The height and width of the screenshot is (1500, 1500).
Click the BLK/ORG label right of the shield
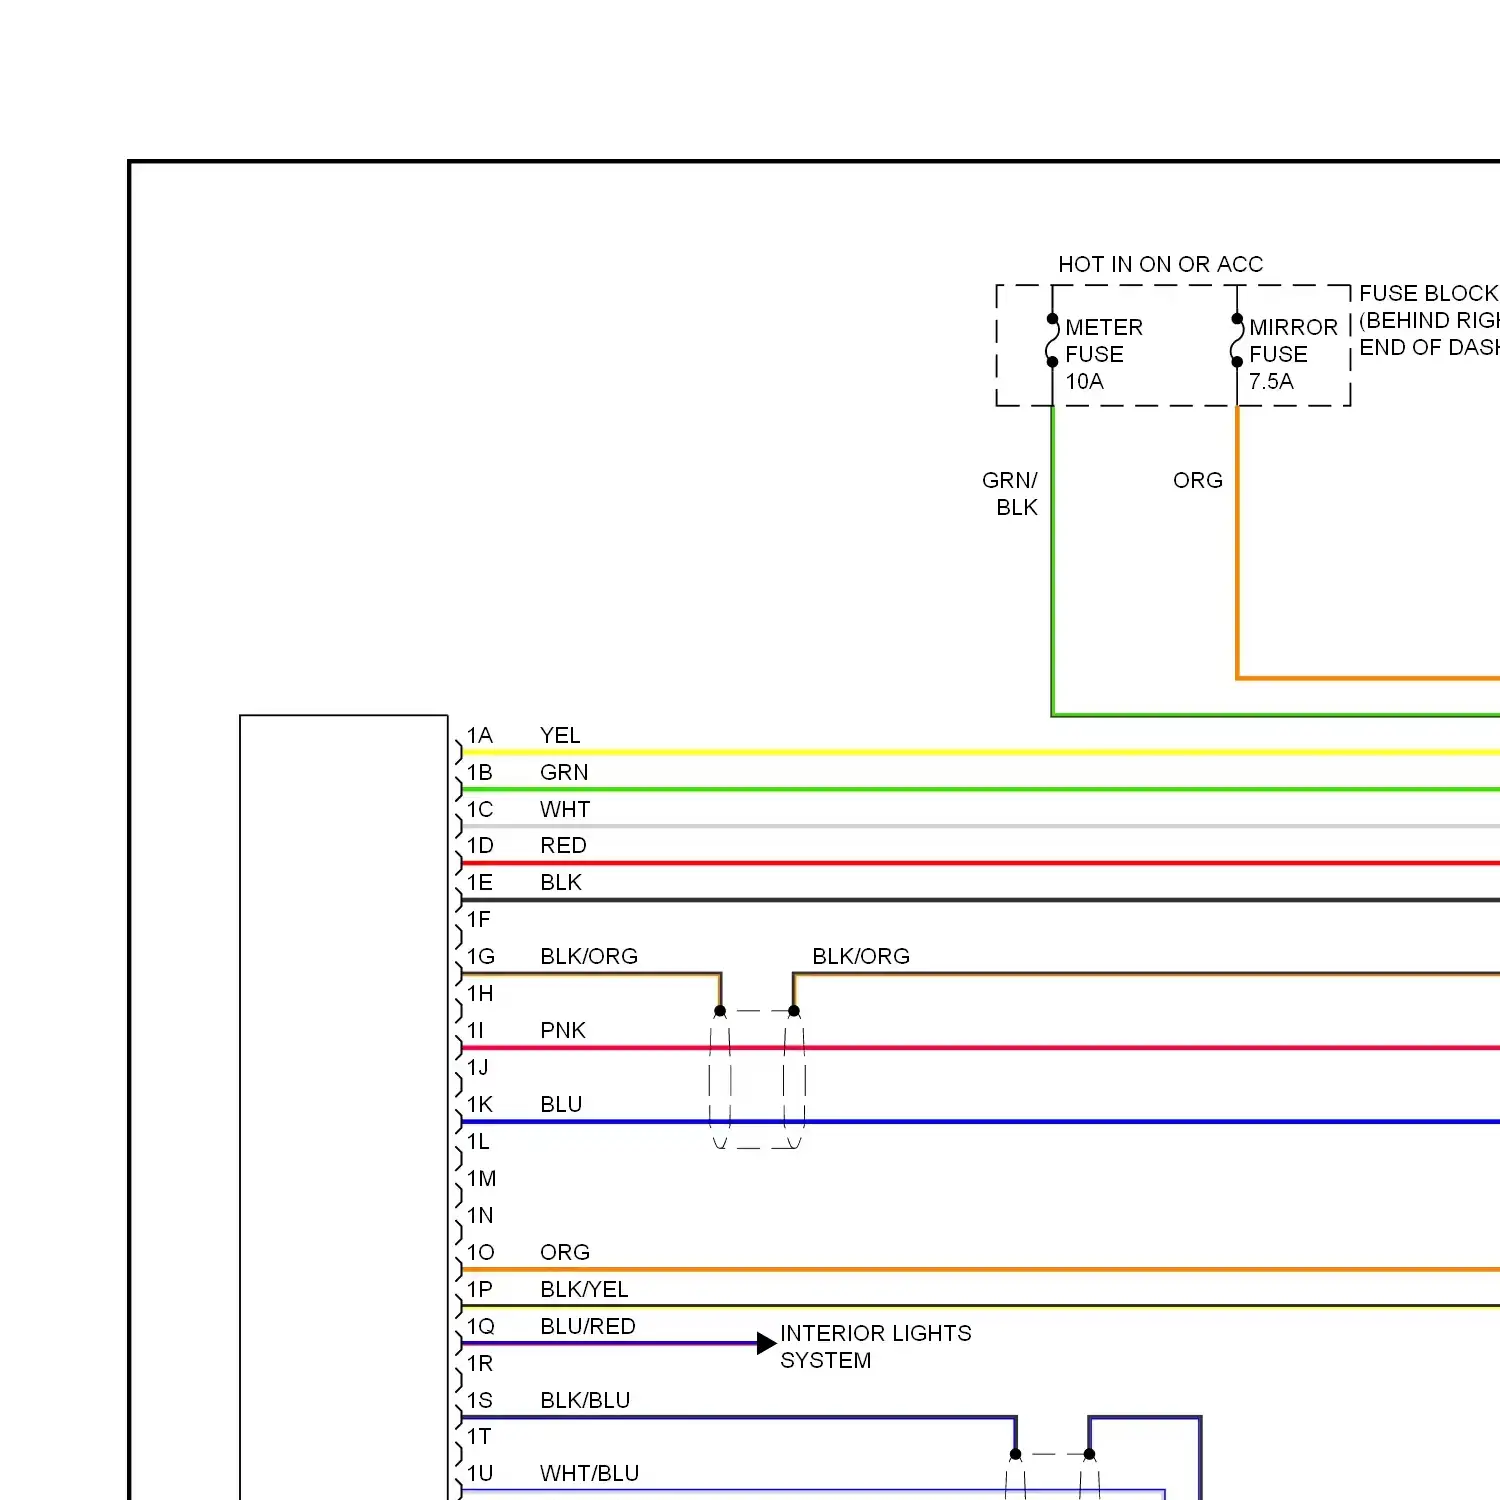point(861,957)
